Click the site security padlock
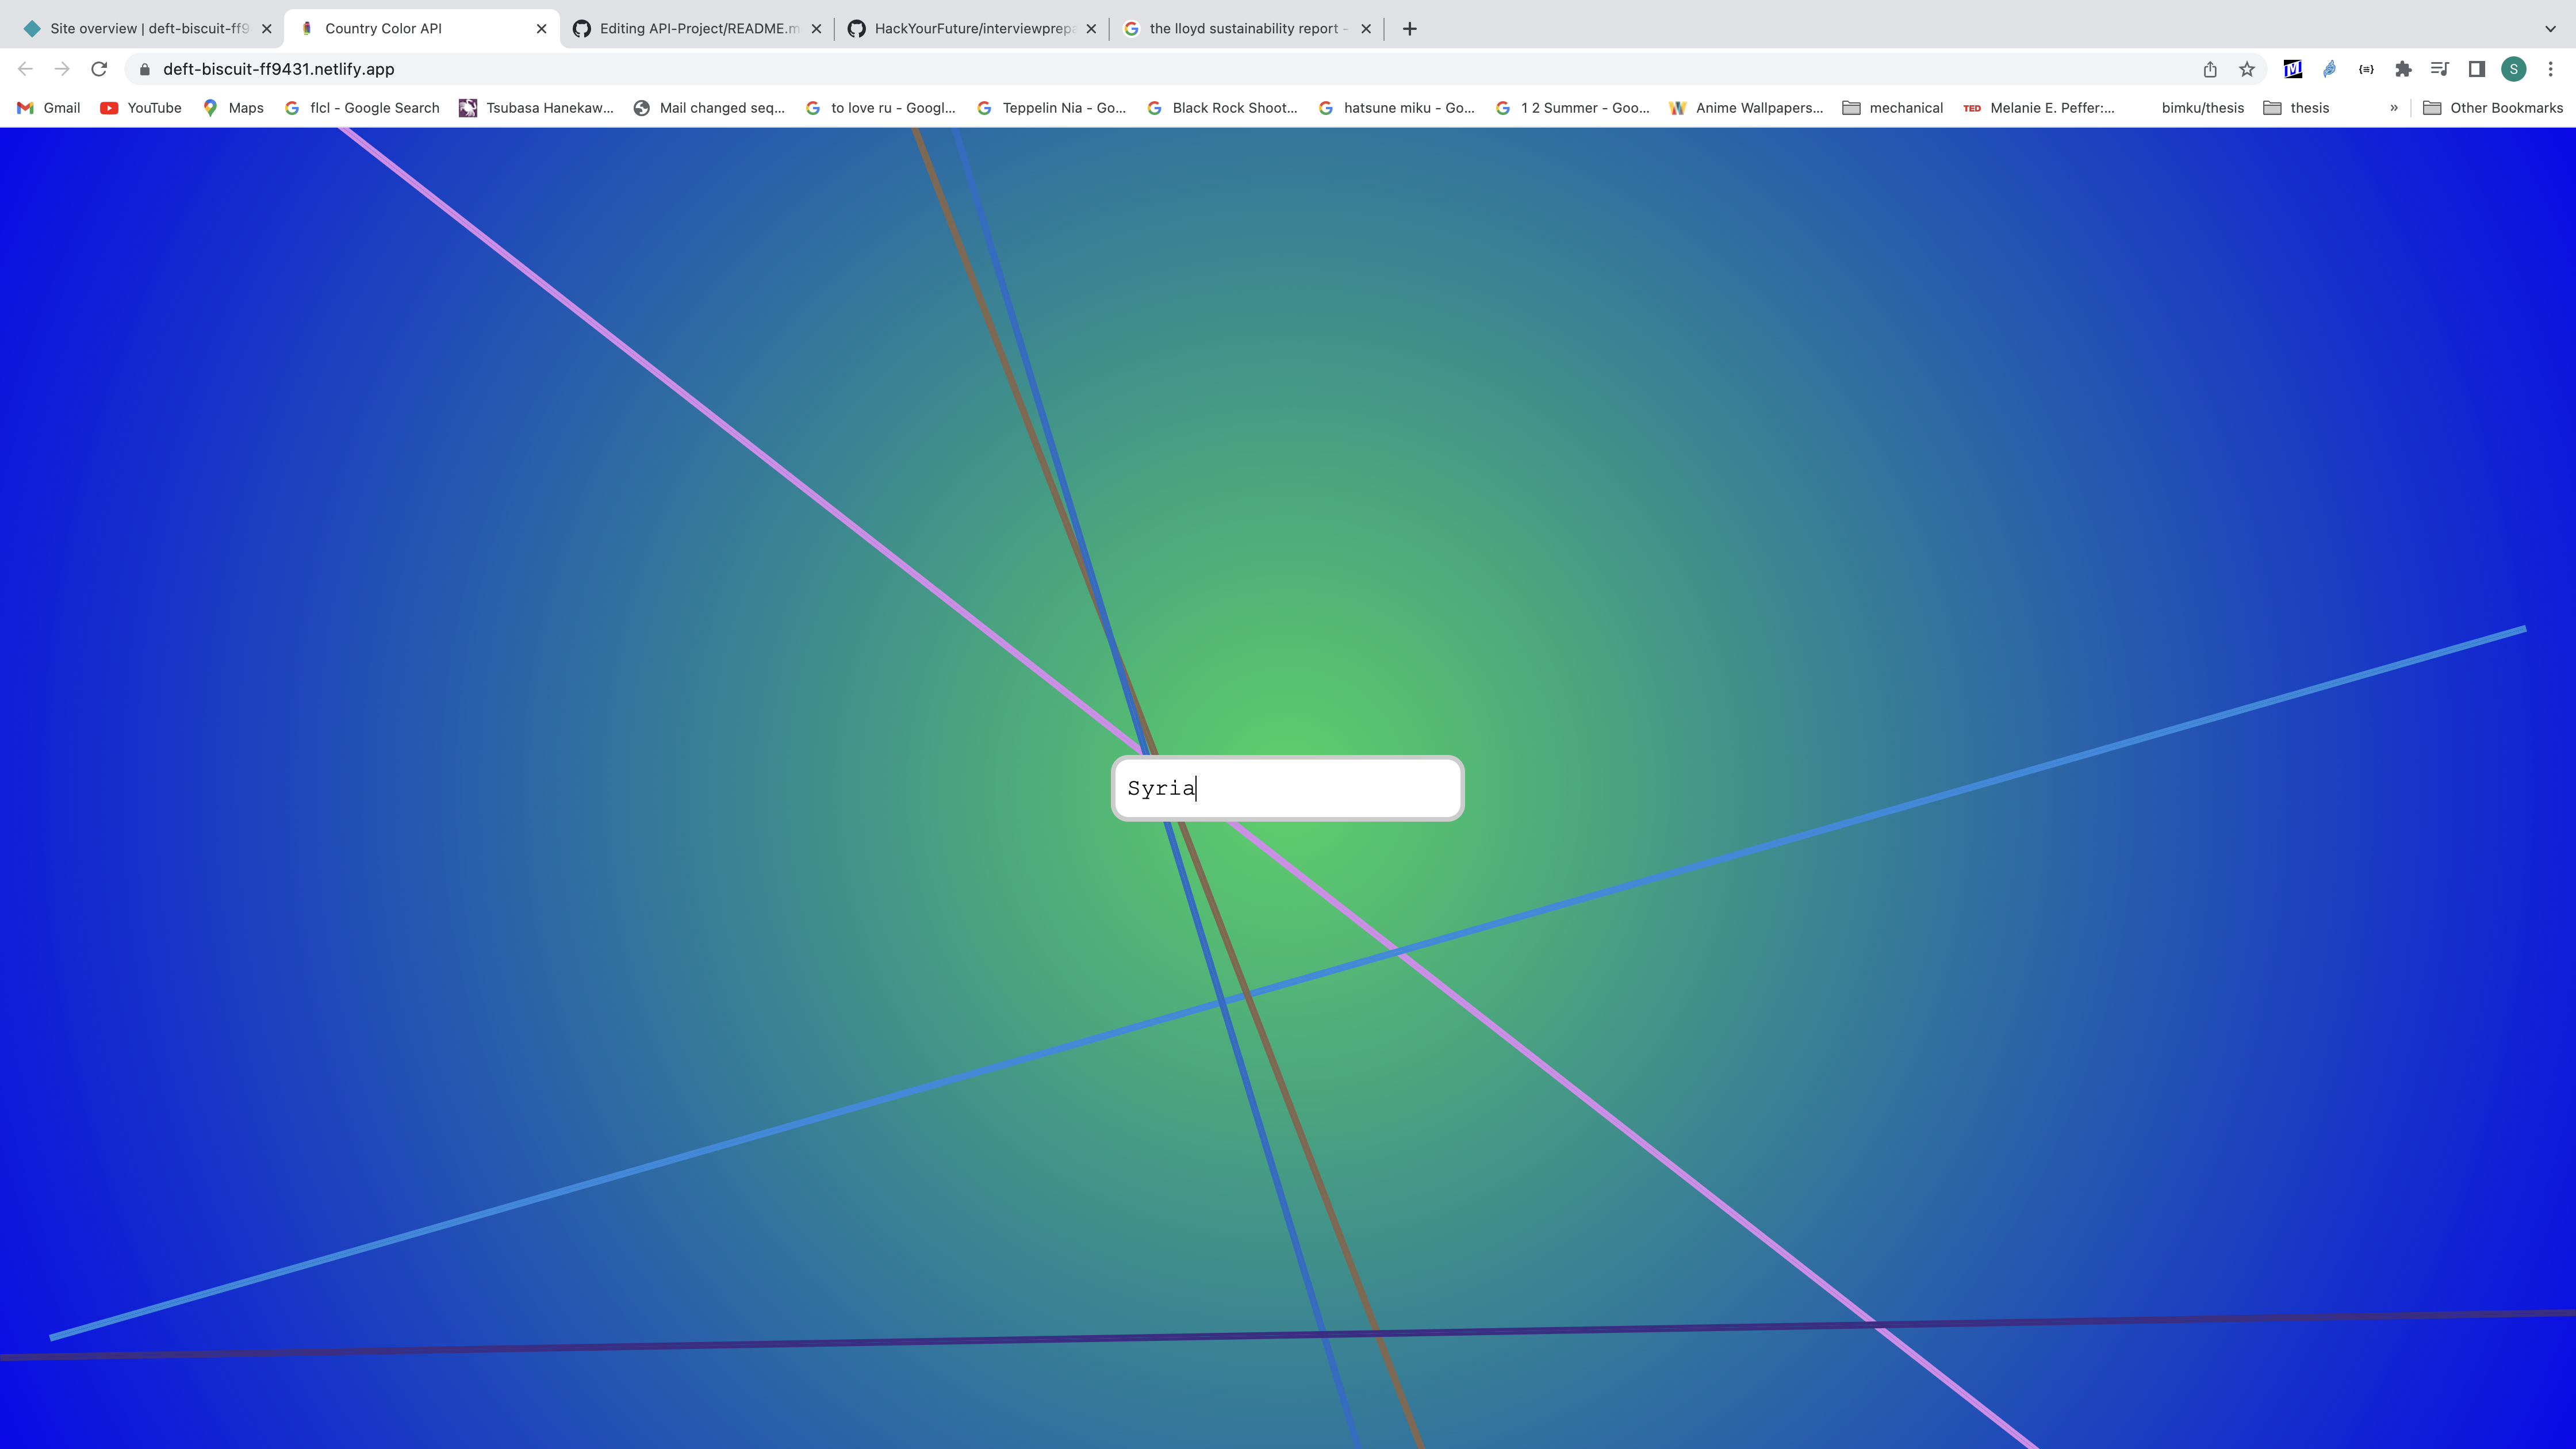Viewport: 2576px width, 1449px height. [143, 69]
